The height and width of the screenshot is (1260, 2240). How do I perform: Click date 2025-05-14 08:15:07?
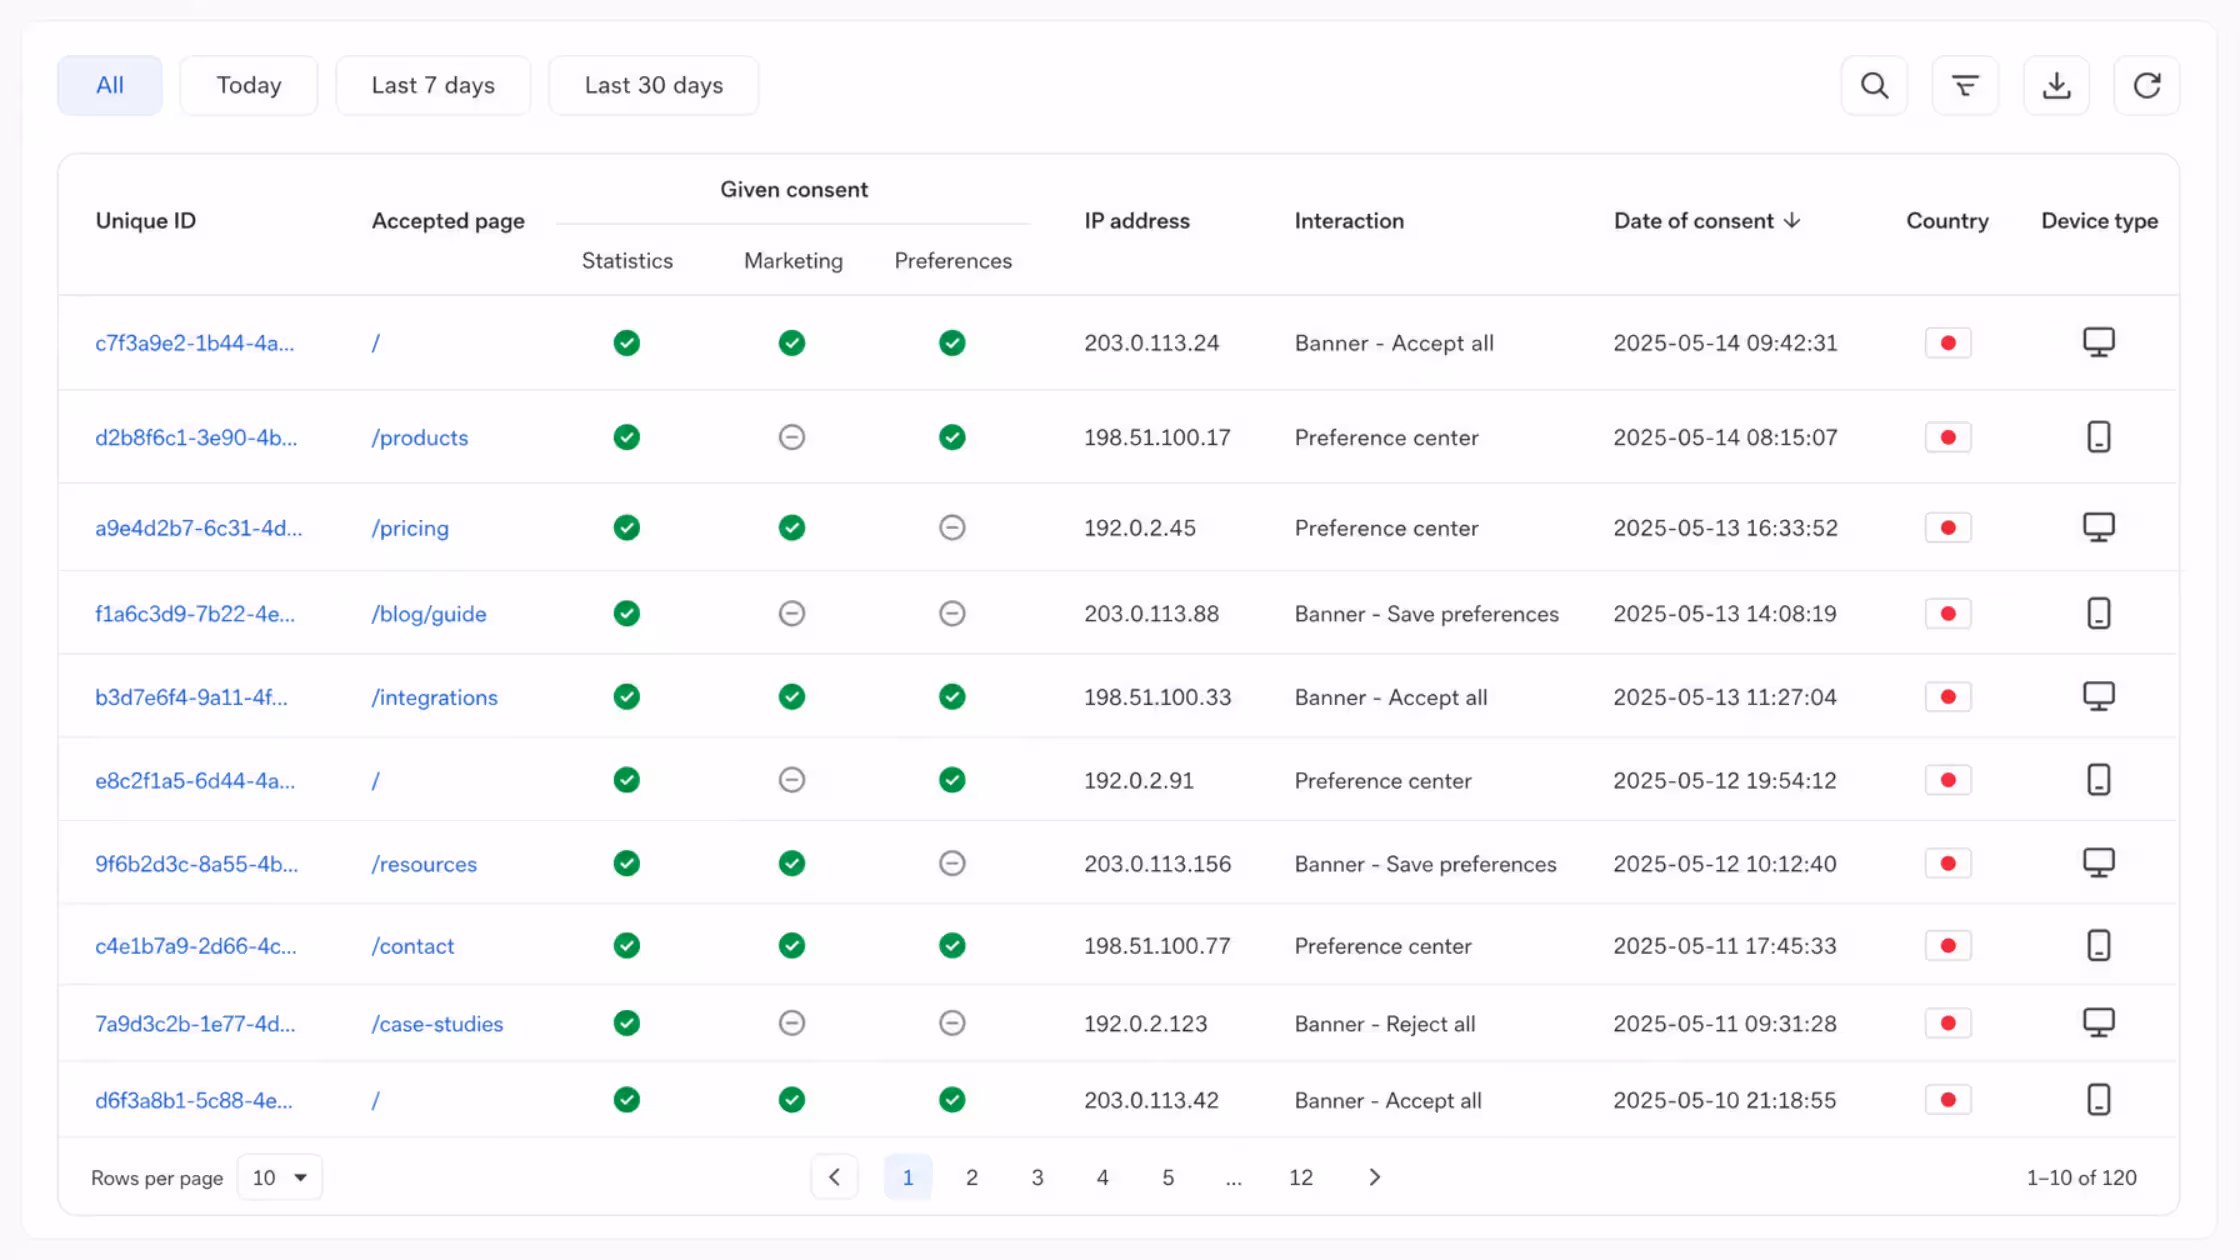pos(1725,437)
